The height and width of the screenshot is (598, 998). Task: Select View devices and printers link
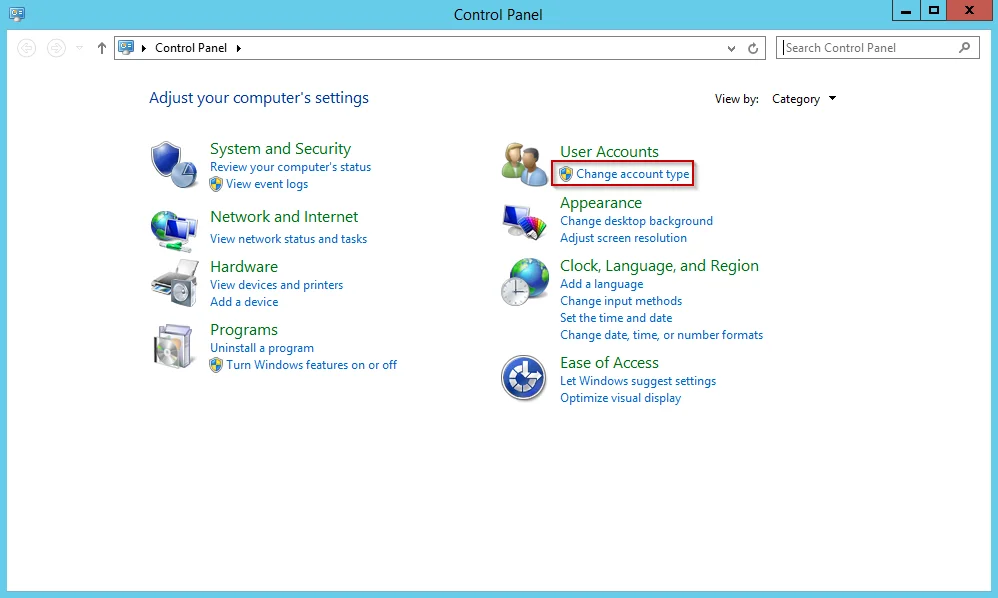click(276, 285)
